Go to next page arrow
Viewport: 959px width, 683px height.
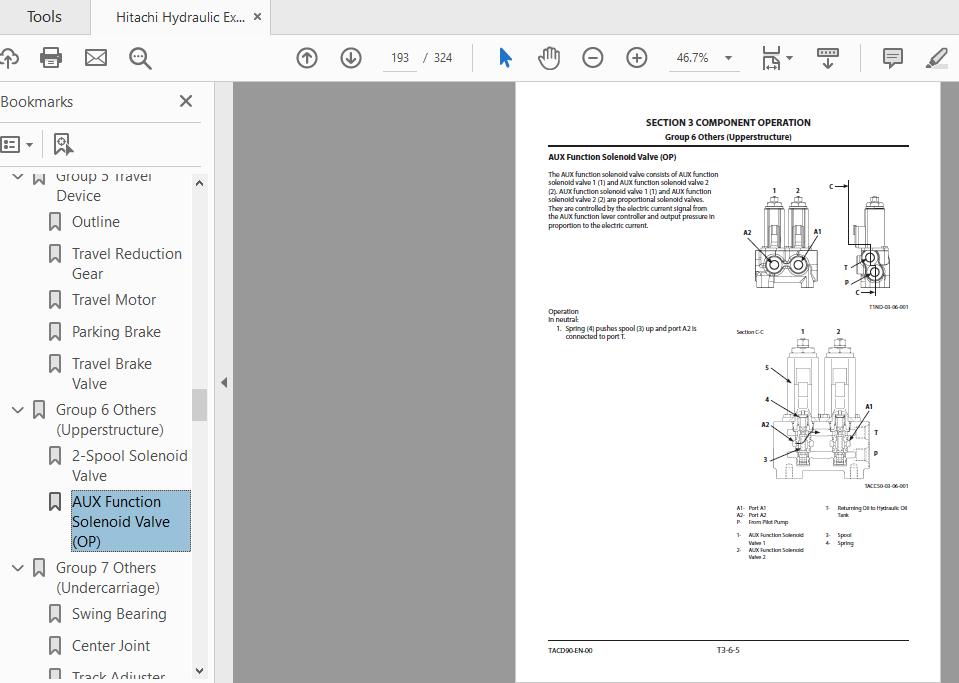pyautogui.click(x=351, y=58)
